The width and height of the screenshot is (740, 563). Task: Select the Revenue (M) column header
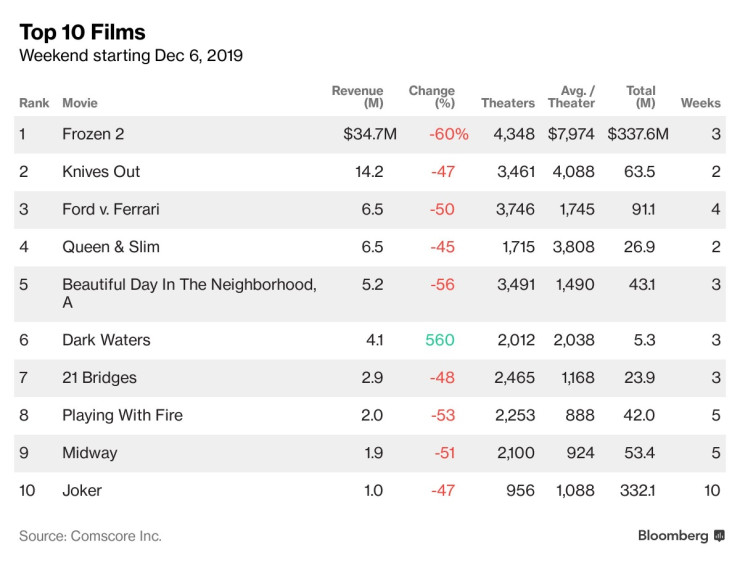(x=357, y=97)
